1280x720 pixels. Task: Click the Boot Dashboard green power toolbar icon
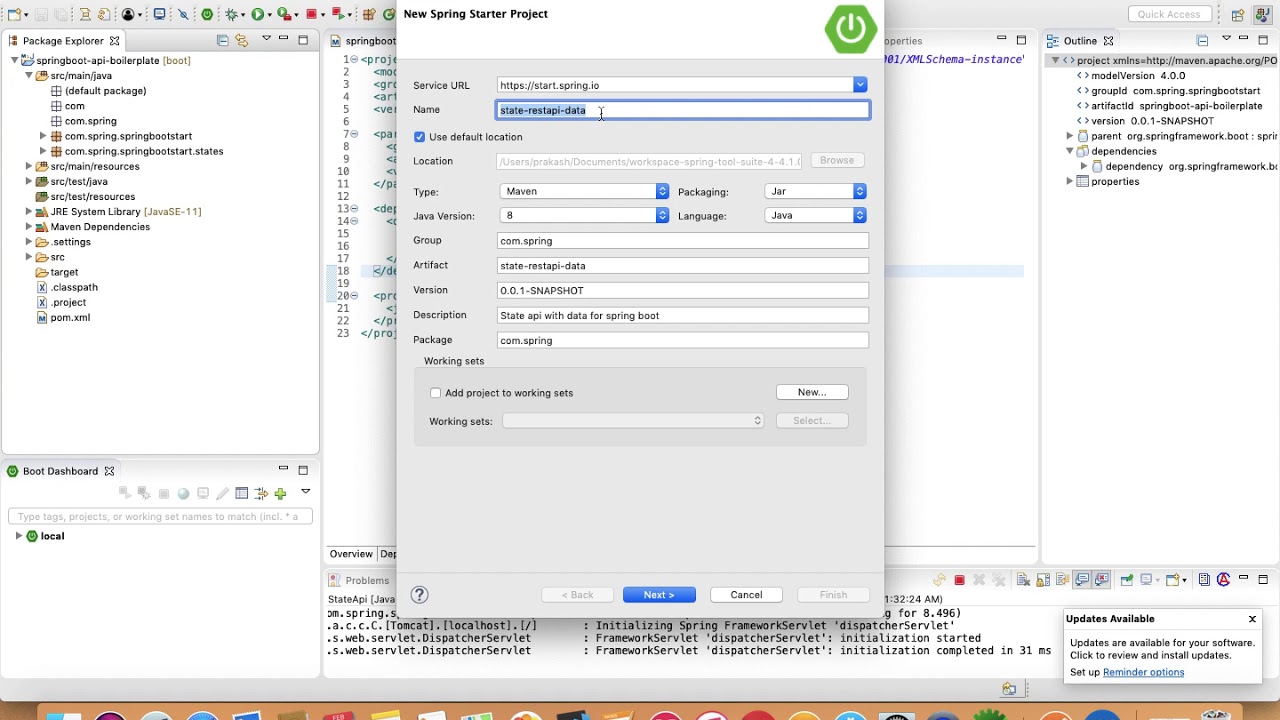click(x=207, y=14)
